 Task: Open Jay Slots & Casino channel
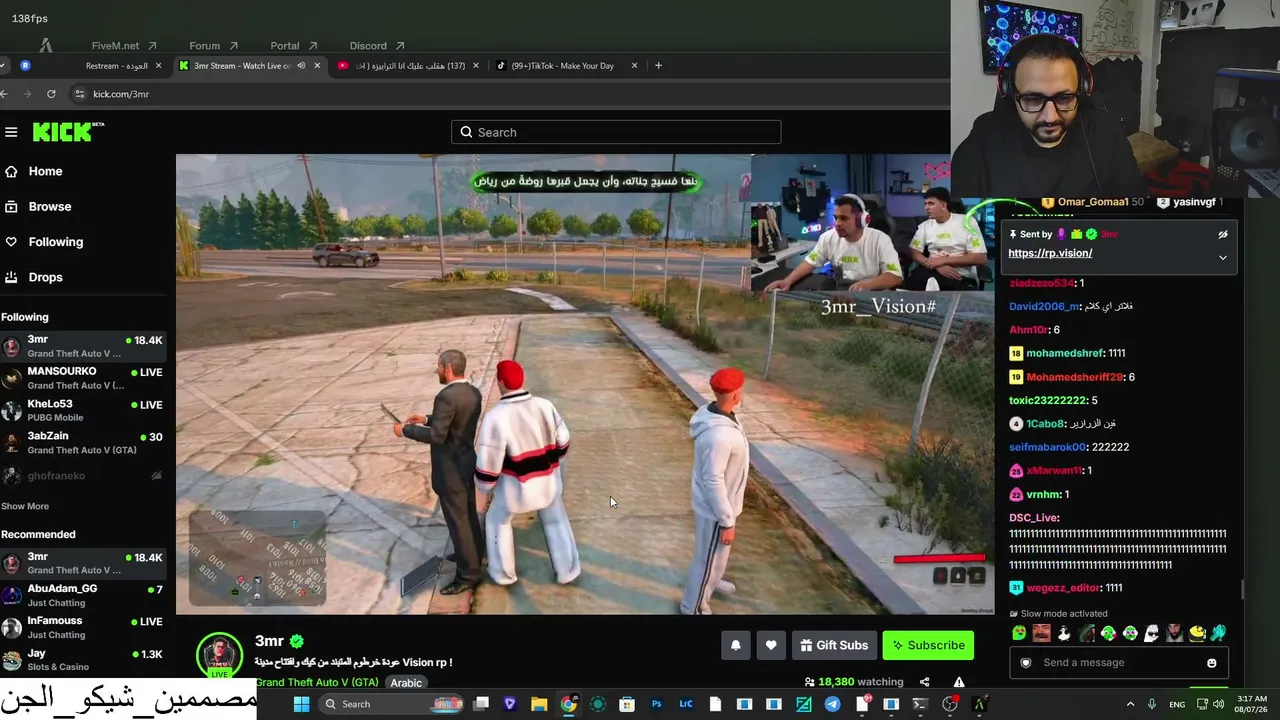(84, 659)
